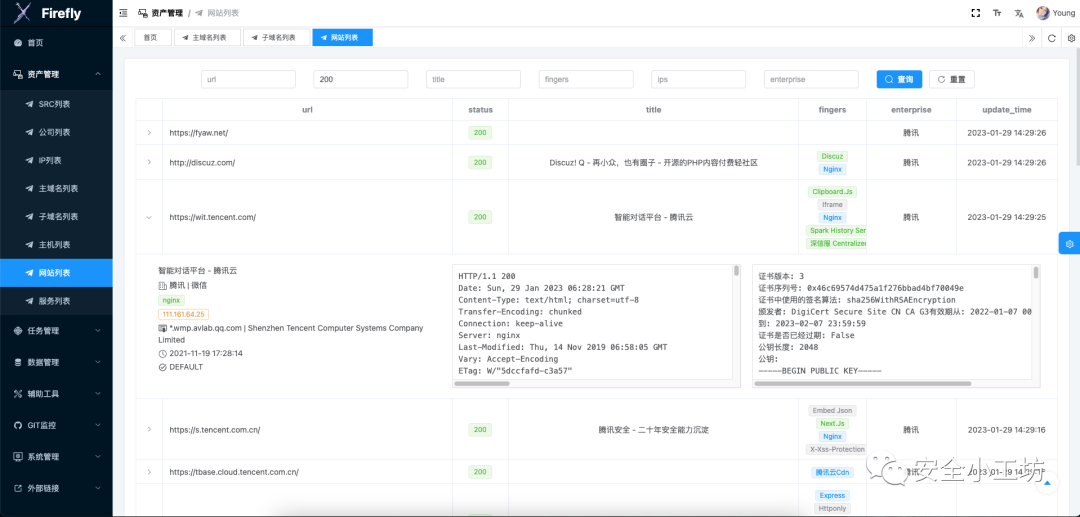Open 主机列表 in the sidebar
1080x517 pixels.
(x=56, y=245)
